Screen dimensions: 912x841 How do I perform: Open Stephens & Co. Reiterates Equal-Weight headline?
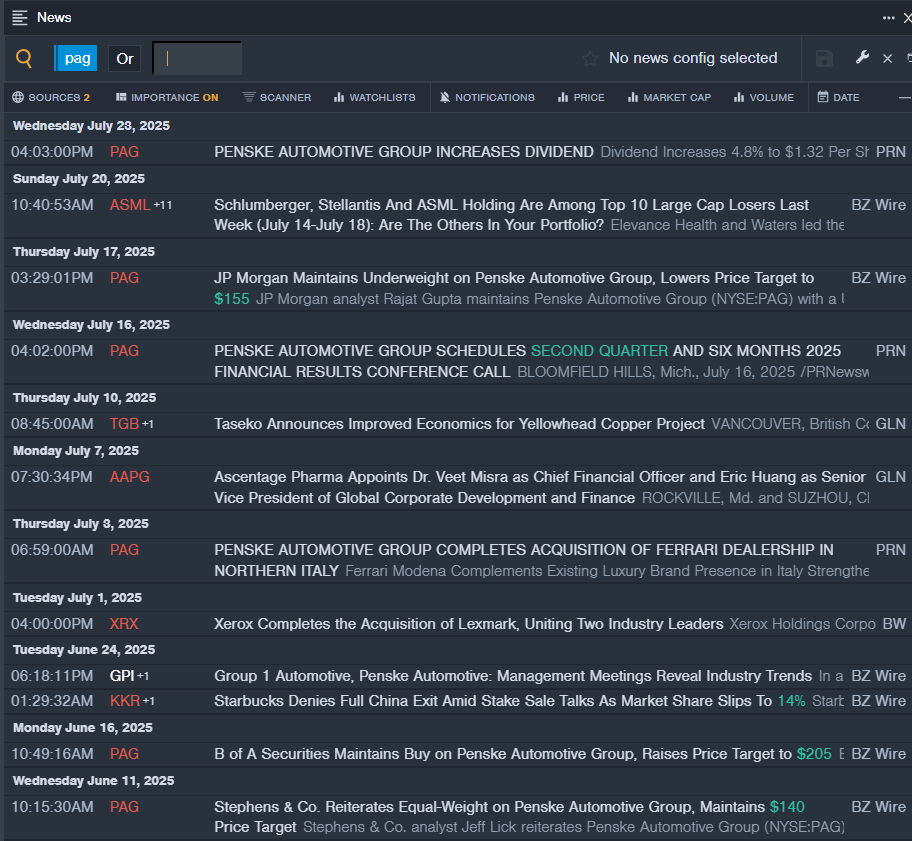(510, 817)
